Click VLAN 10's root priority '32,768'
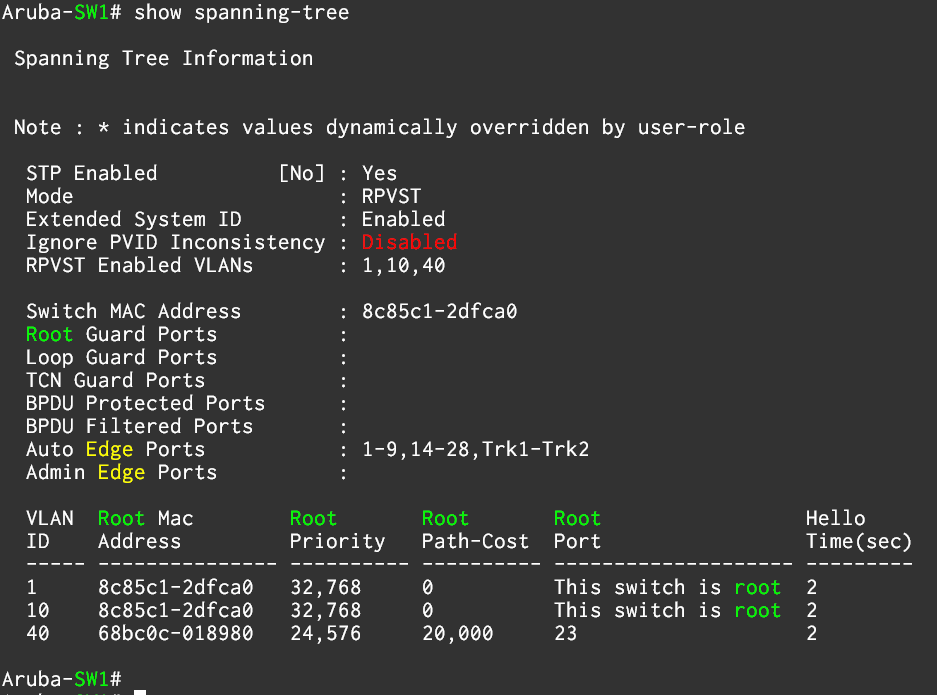Viewport: 937px width, 695px height. (x=326, y=610)
